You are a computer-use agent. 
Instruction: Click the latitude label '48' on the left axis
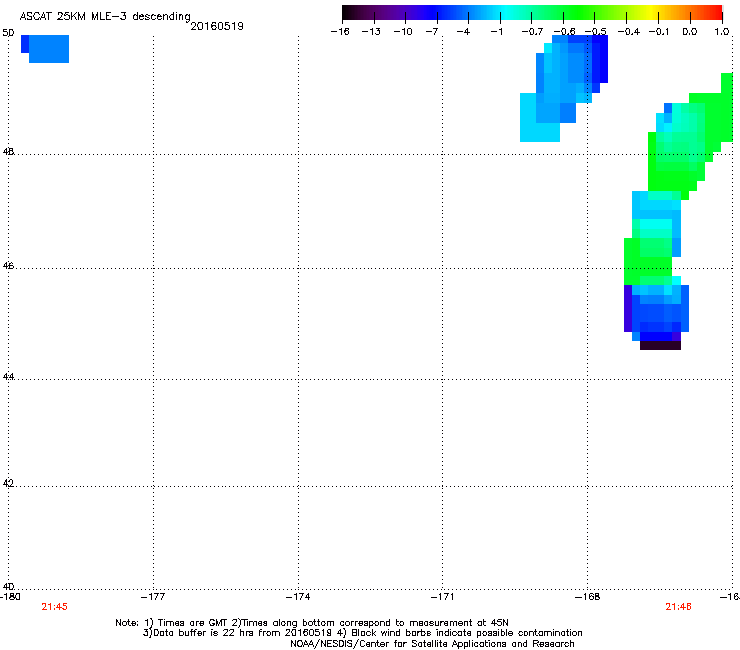pos(8,152)
